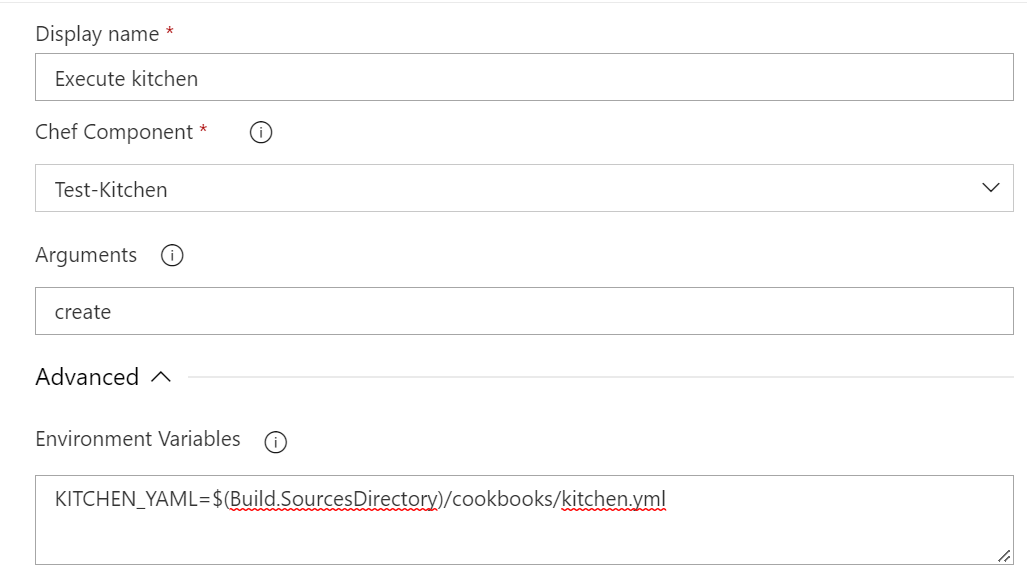This screenshot has width=1027, height=567.
Task: Click the Arguments field label
Action: click(x=86, y=255)
